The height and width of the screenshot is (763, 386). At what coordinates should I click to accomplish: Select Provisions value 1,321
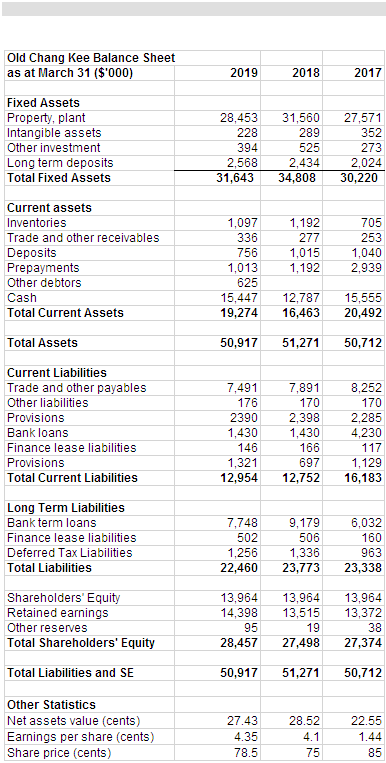[x=243, y=462]
